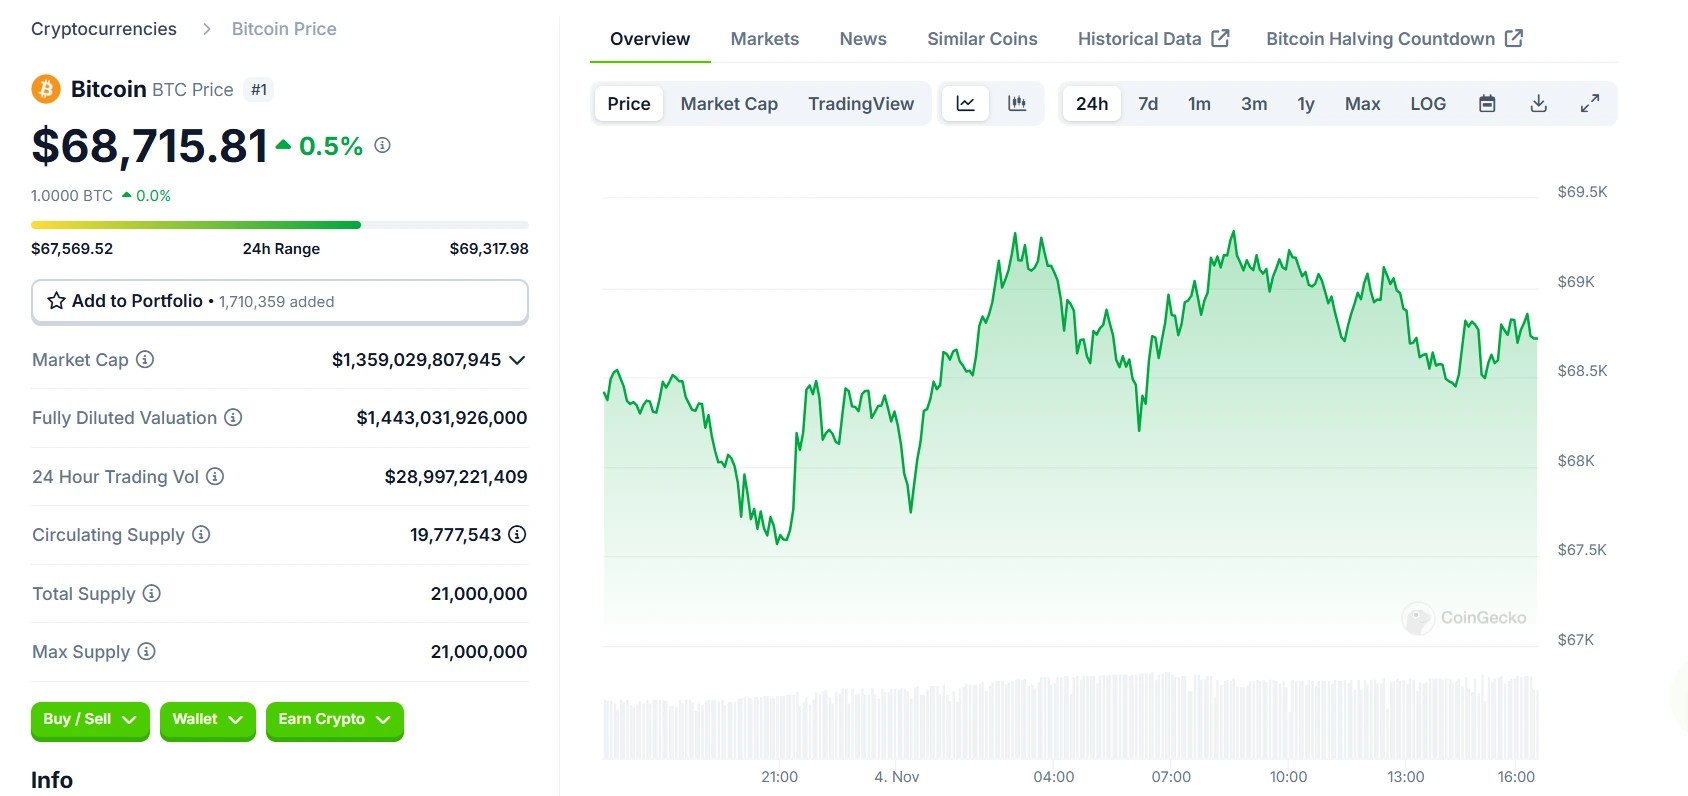
Task: Select the 3m time range
Action: pos(1254,104)
